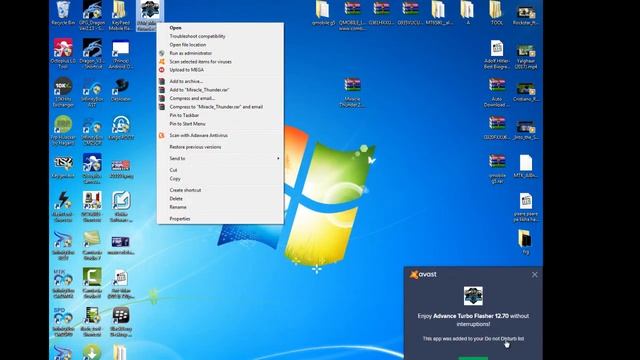Viewport: 640px width, 360px height.
Task: Select the BlackBerry Desktop shortcut icon
Action: point(121,322)
